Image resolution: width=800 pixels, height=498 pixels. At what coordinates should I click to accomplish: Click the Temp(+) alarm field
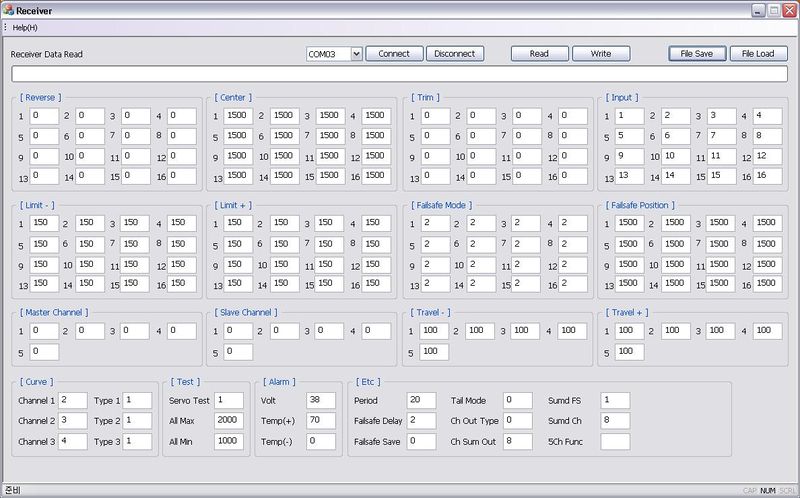click(x=320, y=421)
